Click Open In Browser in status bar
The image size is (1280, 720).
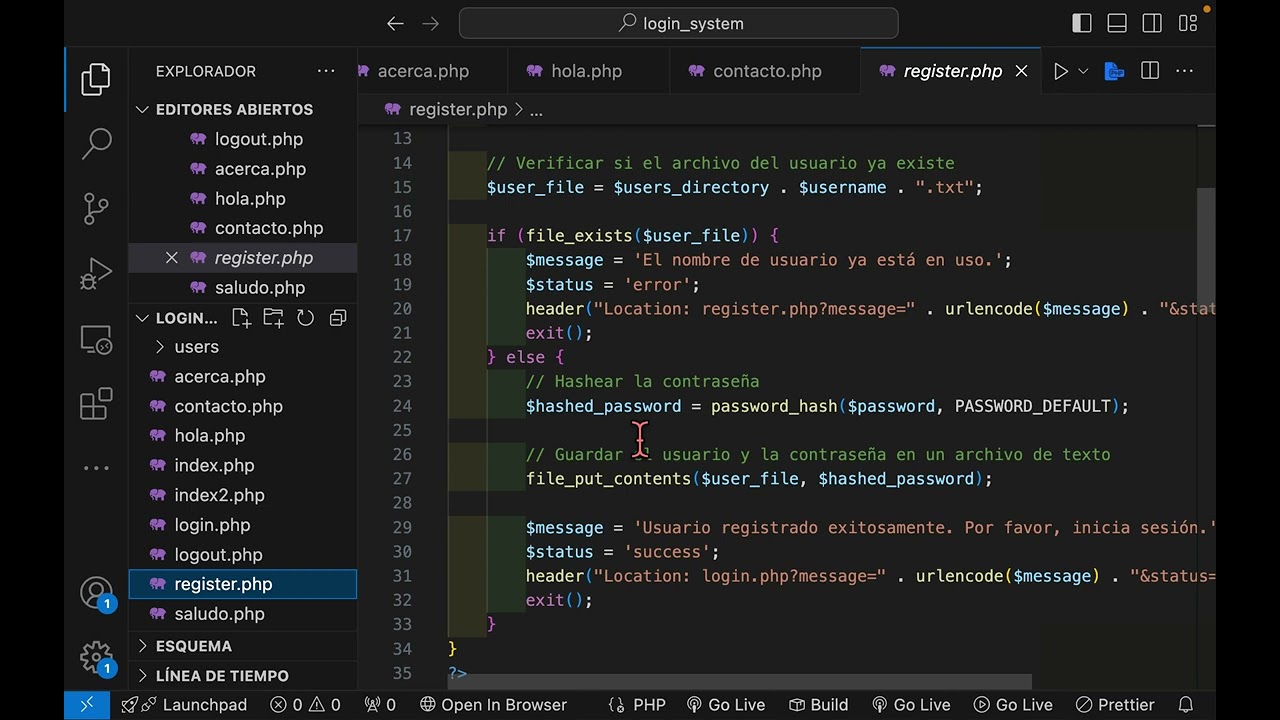point(493,705)
